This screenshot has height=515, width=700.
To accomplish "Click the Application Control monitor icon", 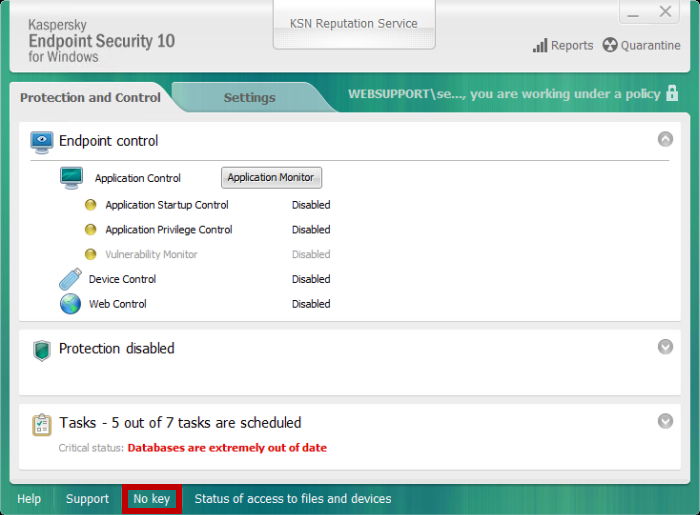I will 71,178.
